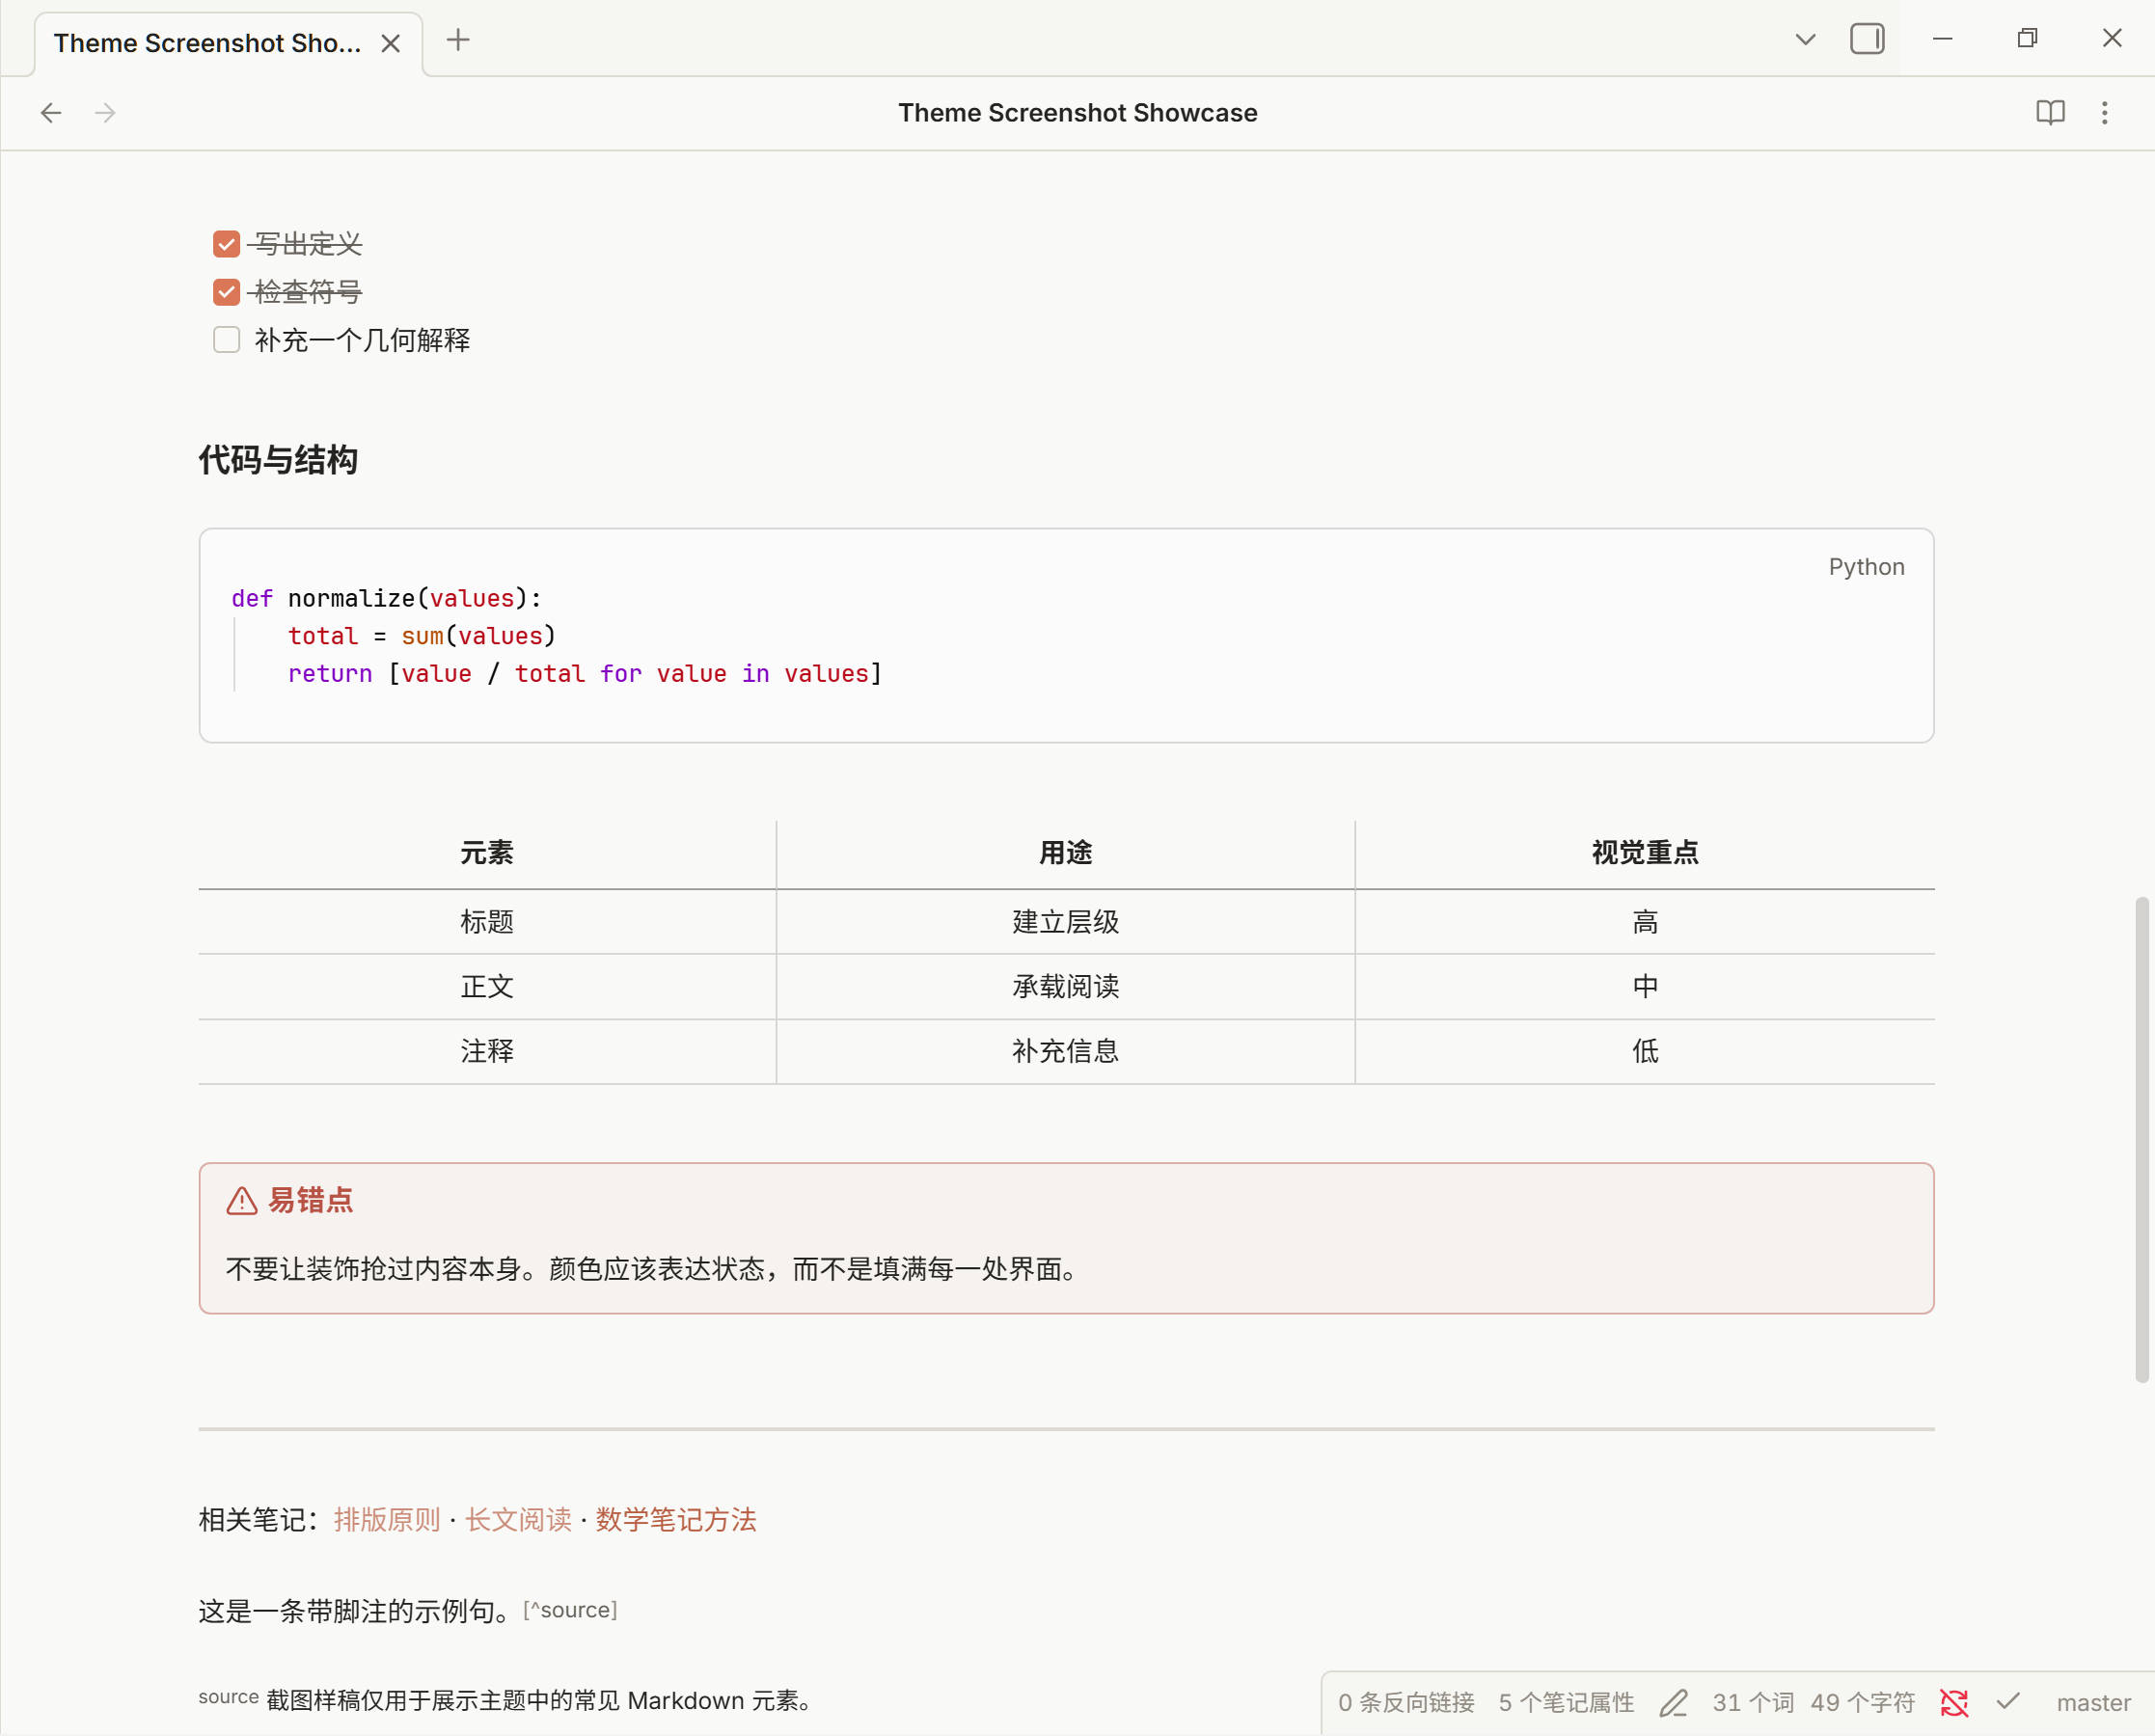Click the 补充信息 table cell
Screen dimensions: 2155x1736
pos(1066,1051)
